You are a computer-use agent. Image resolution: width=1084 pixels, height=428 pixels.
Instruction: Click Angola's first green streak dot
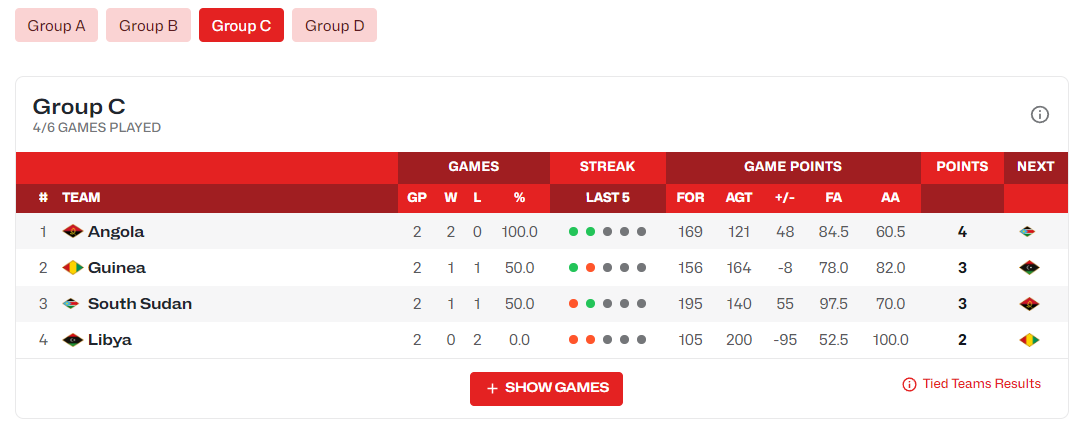click(574, 232)
